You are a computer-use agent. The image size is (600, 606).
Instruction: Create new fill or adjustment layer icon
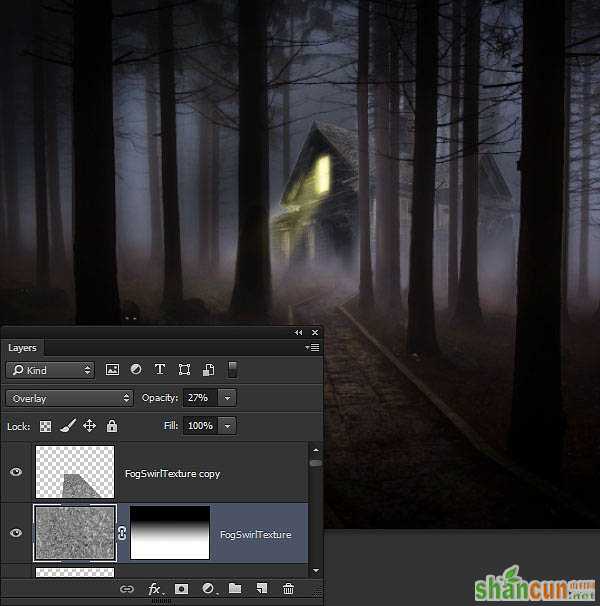(x=208, y=589)
